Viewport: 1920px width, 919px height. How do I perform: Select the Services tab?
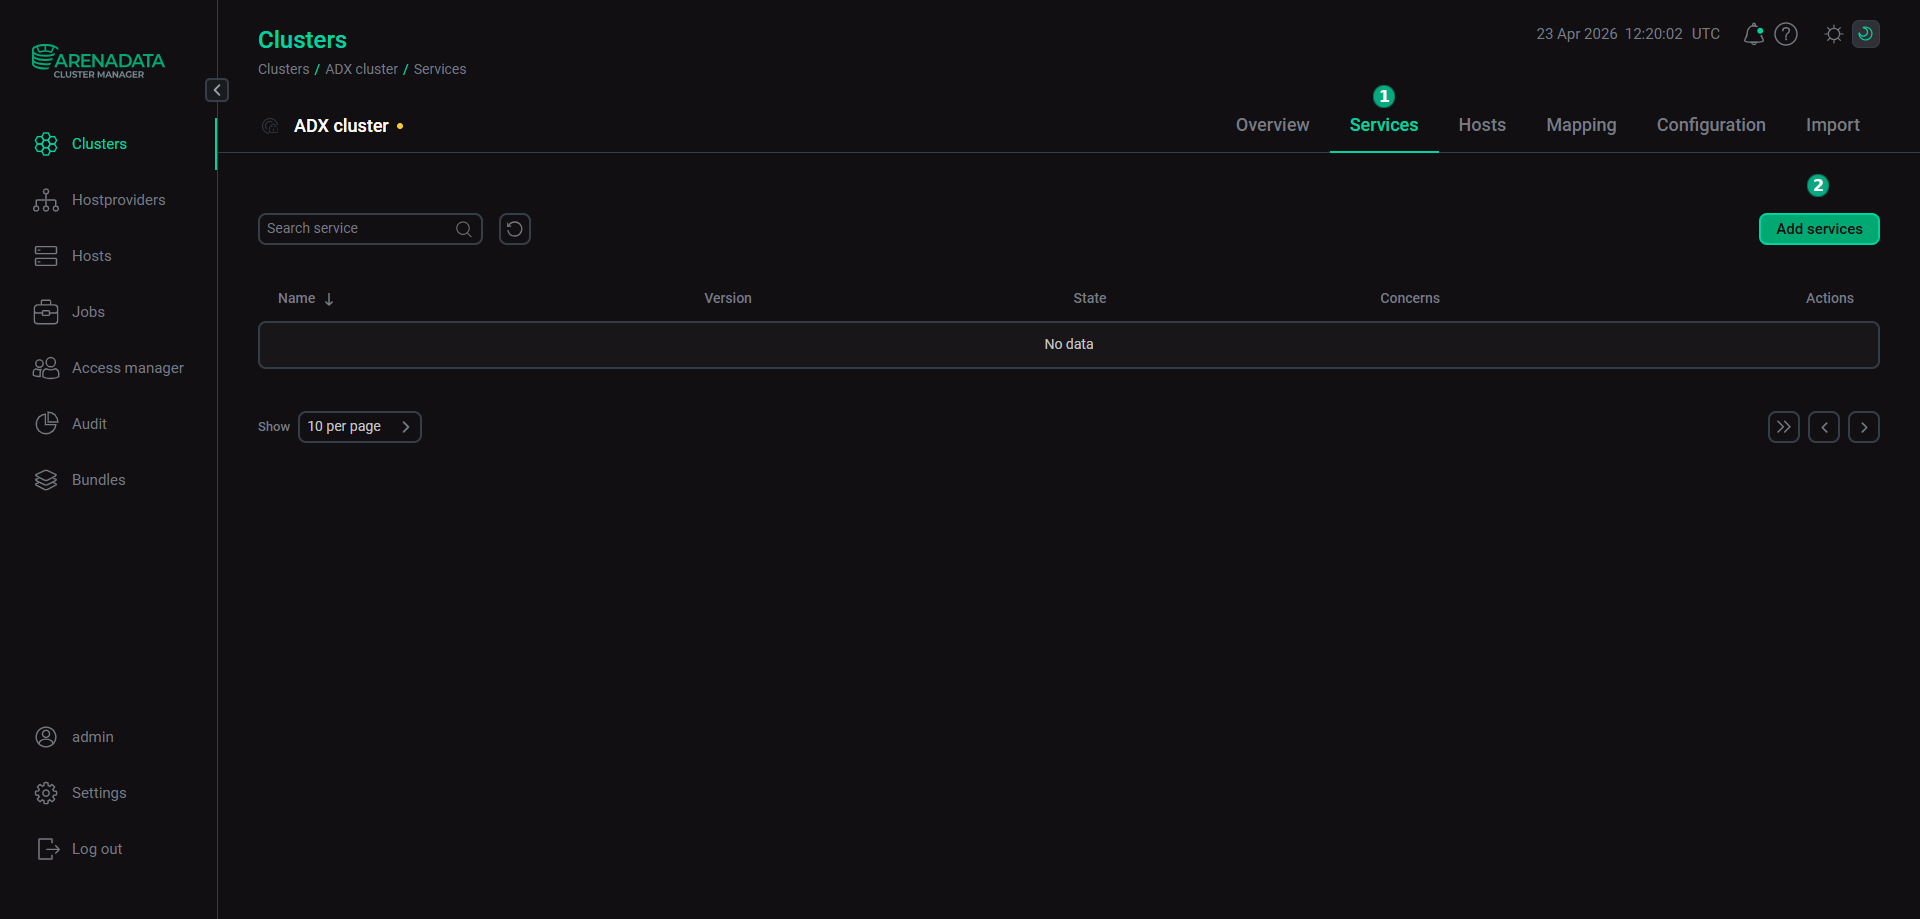[x=1384, y=125]
